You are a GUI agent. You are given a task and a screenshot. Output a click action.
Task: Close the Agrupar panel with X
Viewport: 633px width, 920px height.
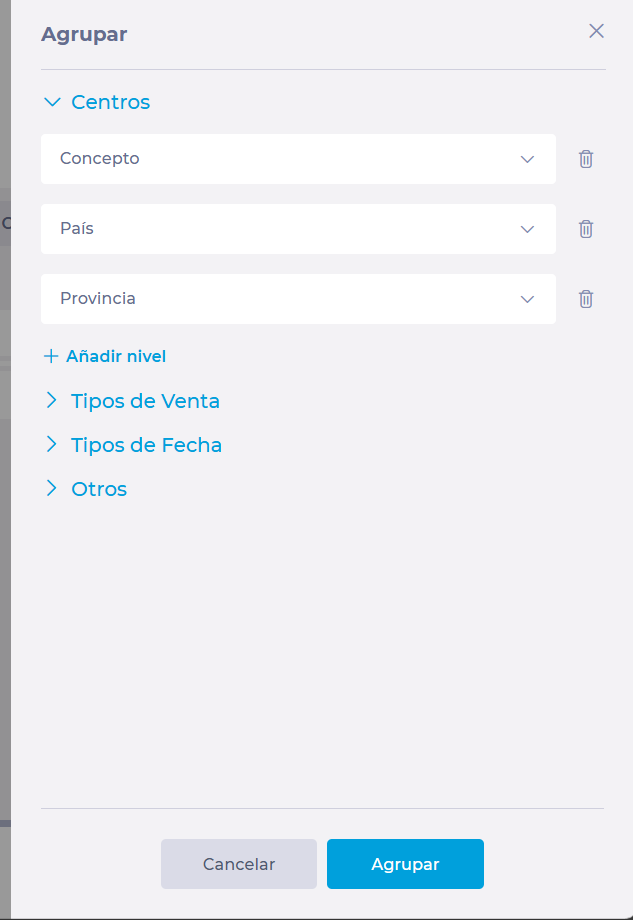[x=596, y=31]
